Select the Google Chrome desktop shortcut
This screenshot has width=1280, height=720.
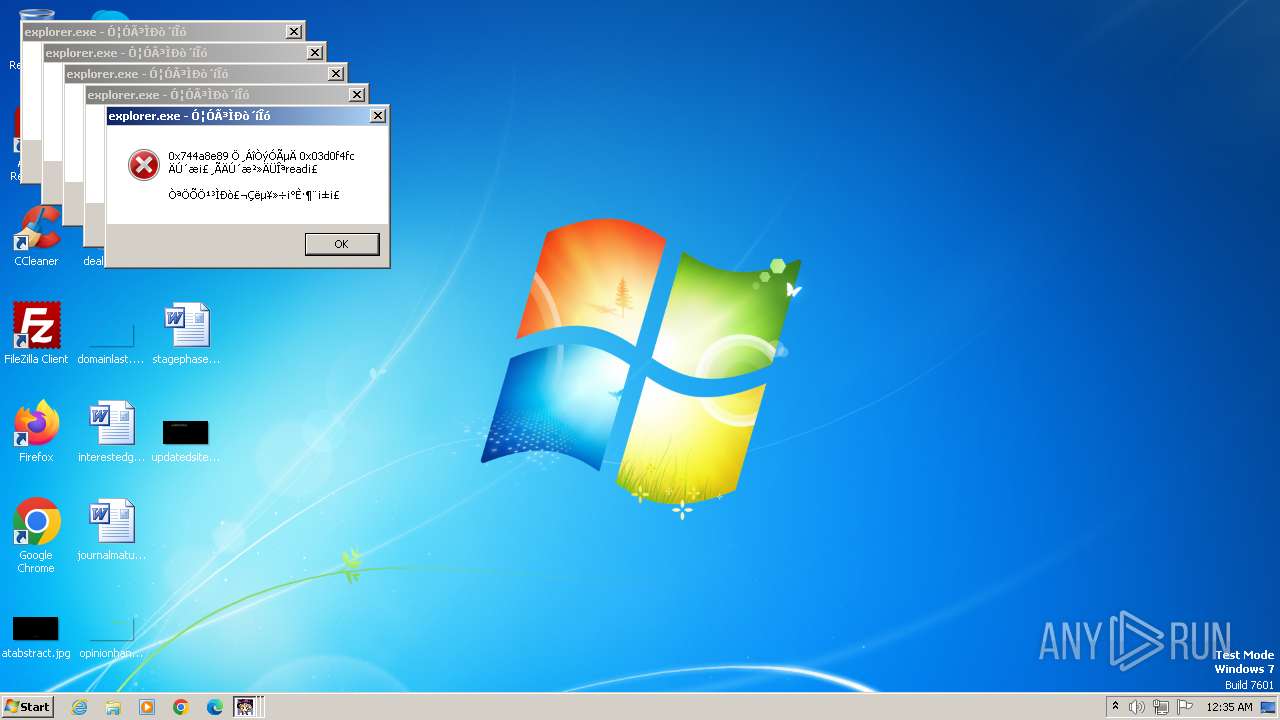pyautogui.click(x=36, y=536)
